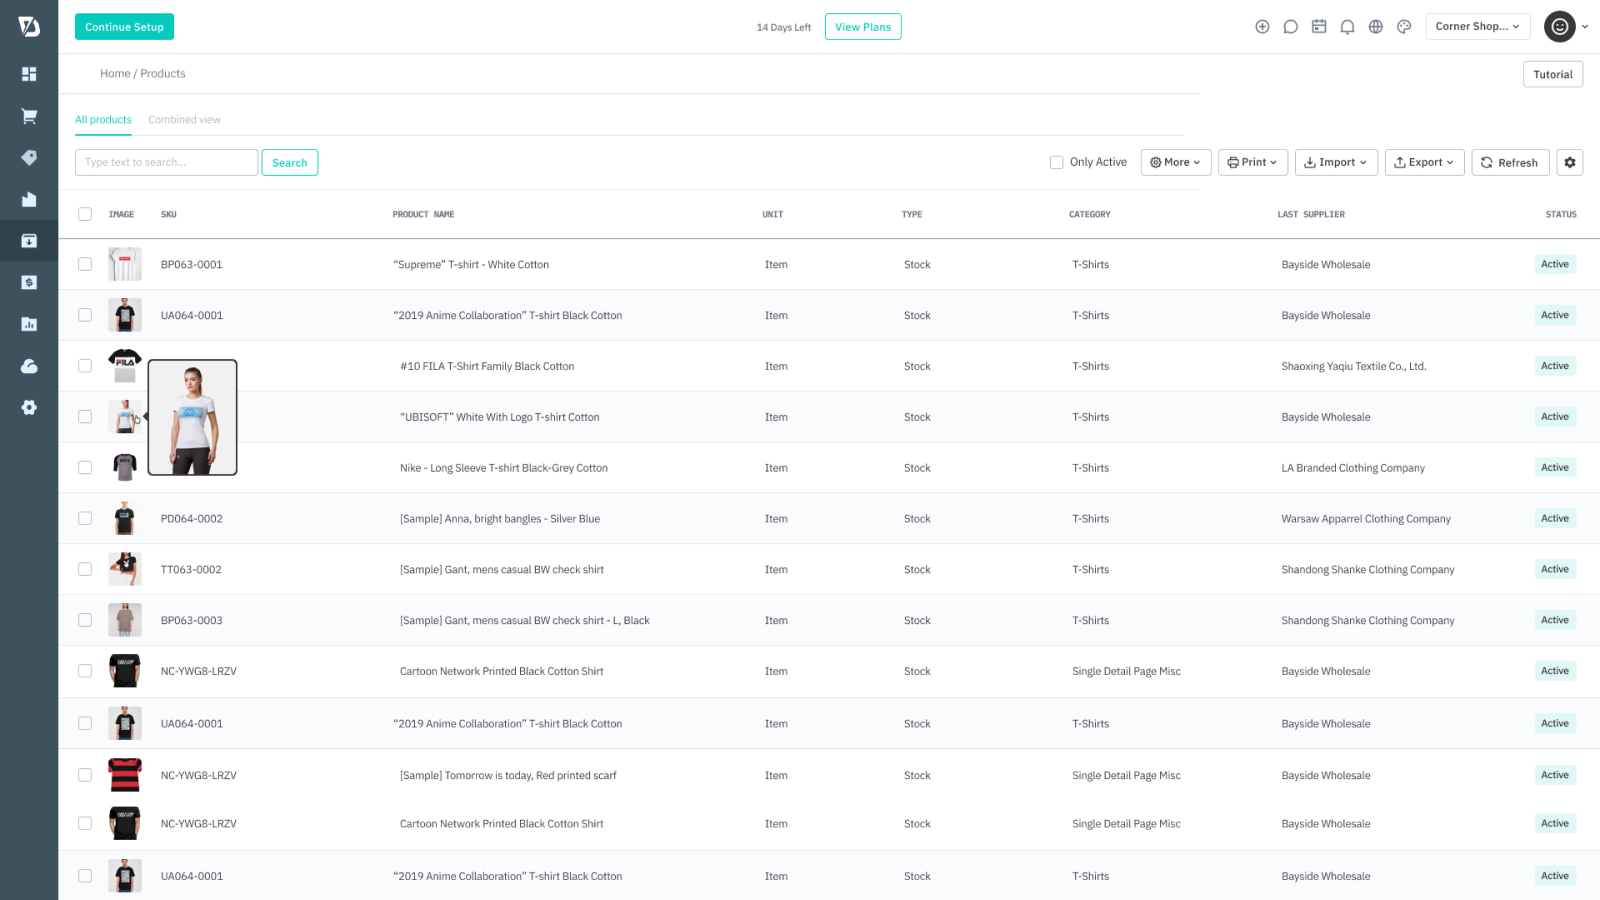Open the reports chart sidebar icon
This screenshot has width=1600, height=900.
click(29, 324)
